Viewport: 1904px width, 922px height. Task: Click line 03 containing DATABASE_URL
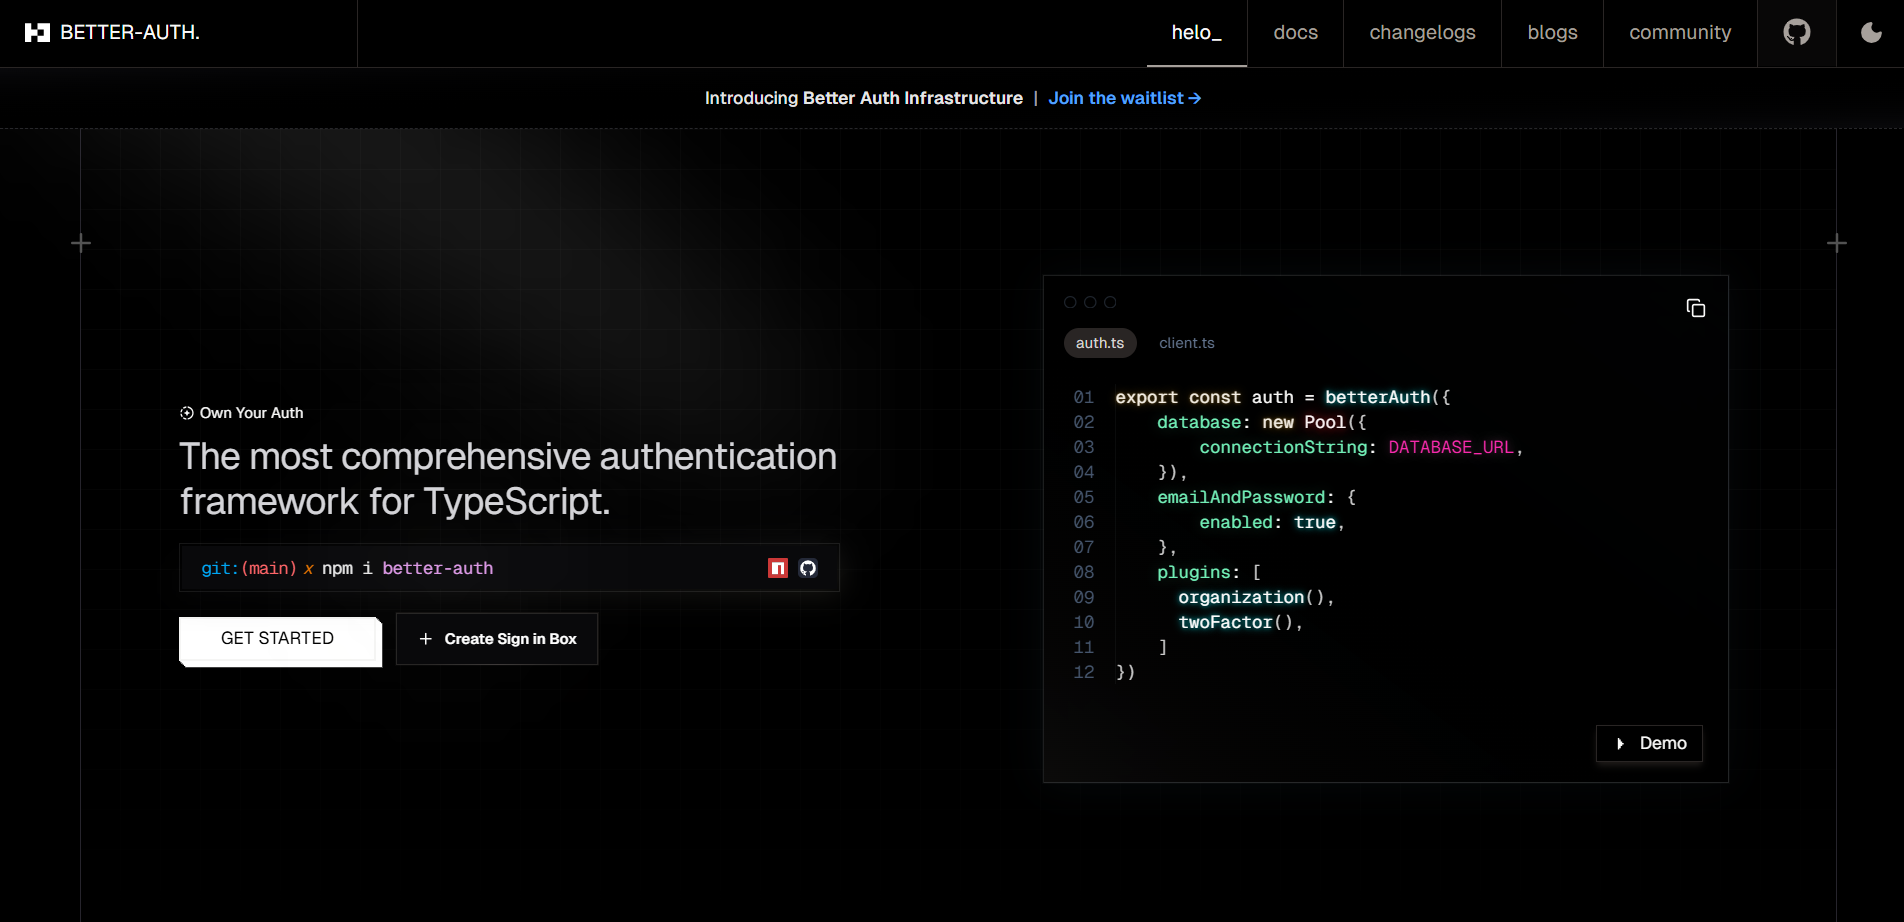pyautogui.click(x=1360, y=447)
